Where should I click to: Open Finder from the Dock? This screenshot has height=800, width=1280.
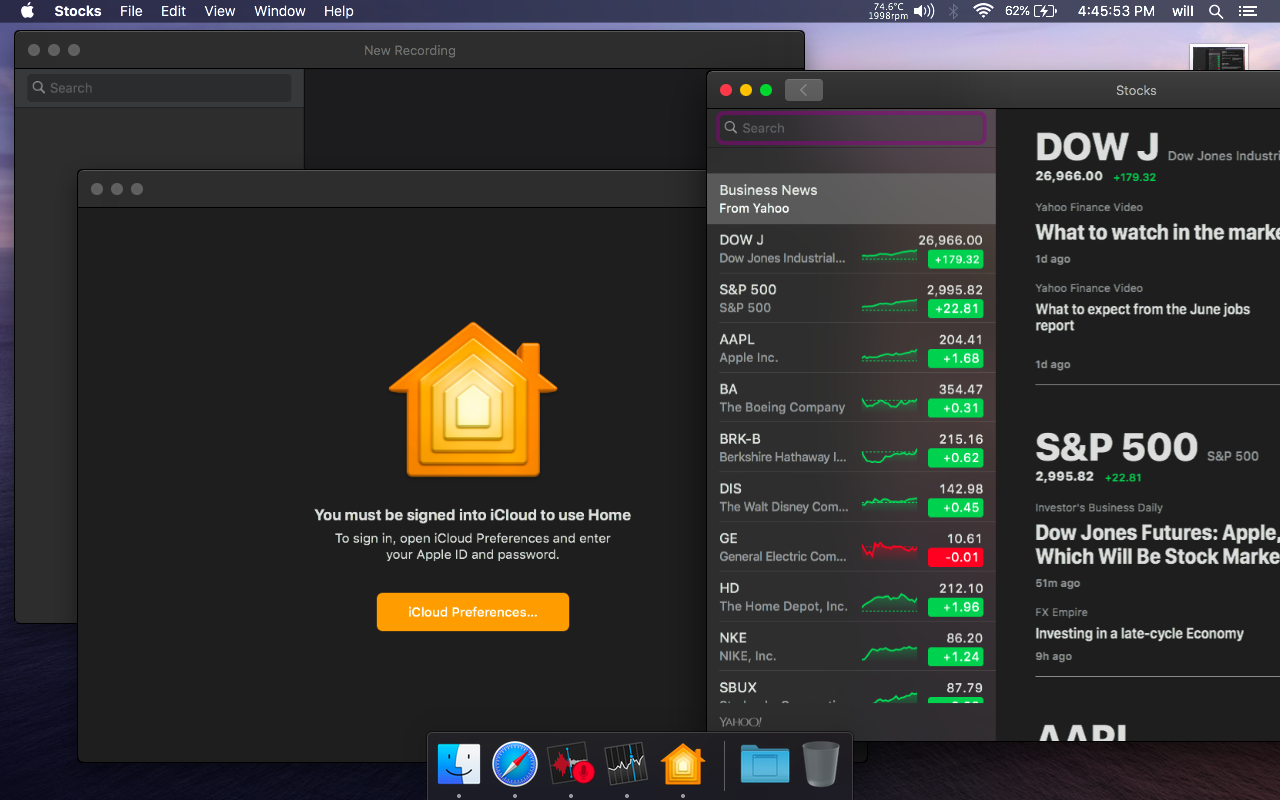[x=459, y=765]
